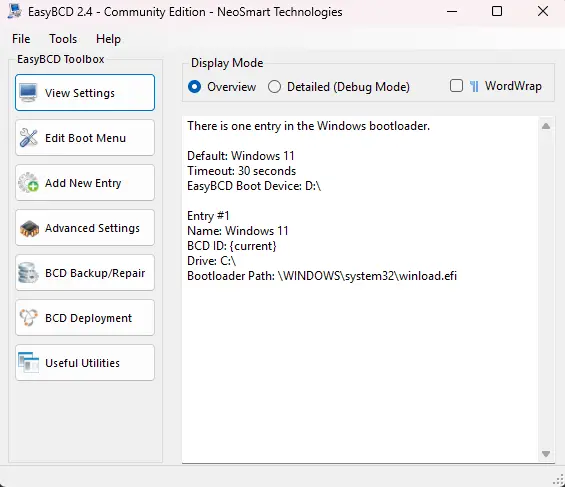Click the Add New Entry gear icon
The height and width of the screenshot is (487, 565).
pyautogui.click(x=28, y=183)
